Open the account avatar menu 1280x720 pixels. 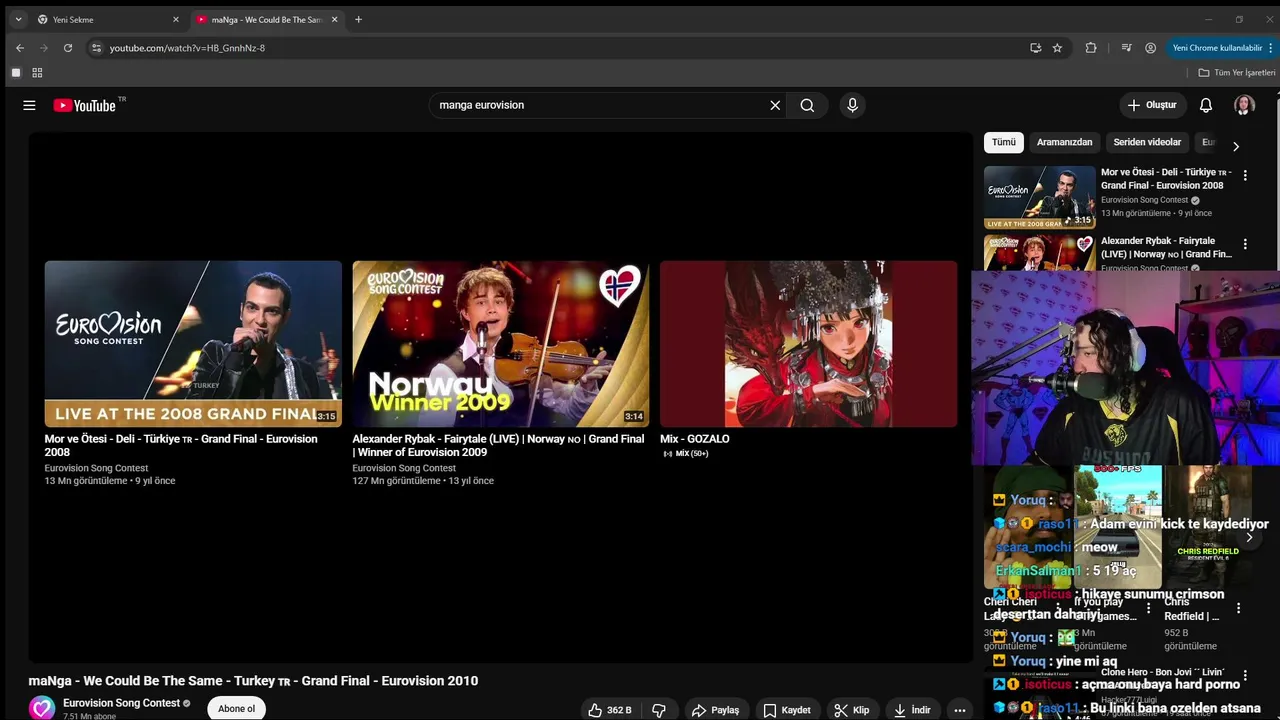pyautogui.click(x=1244, y=105)
